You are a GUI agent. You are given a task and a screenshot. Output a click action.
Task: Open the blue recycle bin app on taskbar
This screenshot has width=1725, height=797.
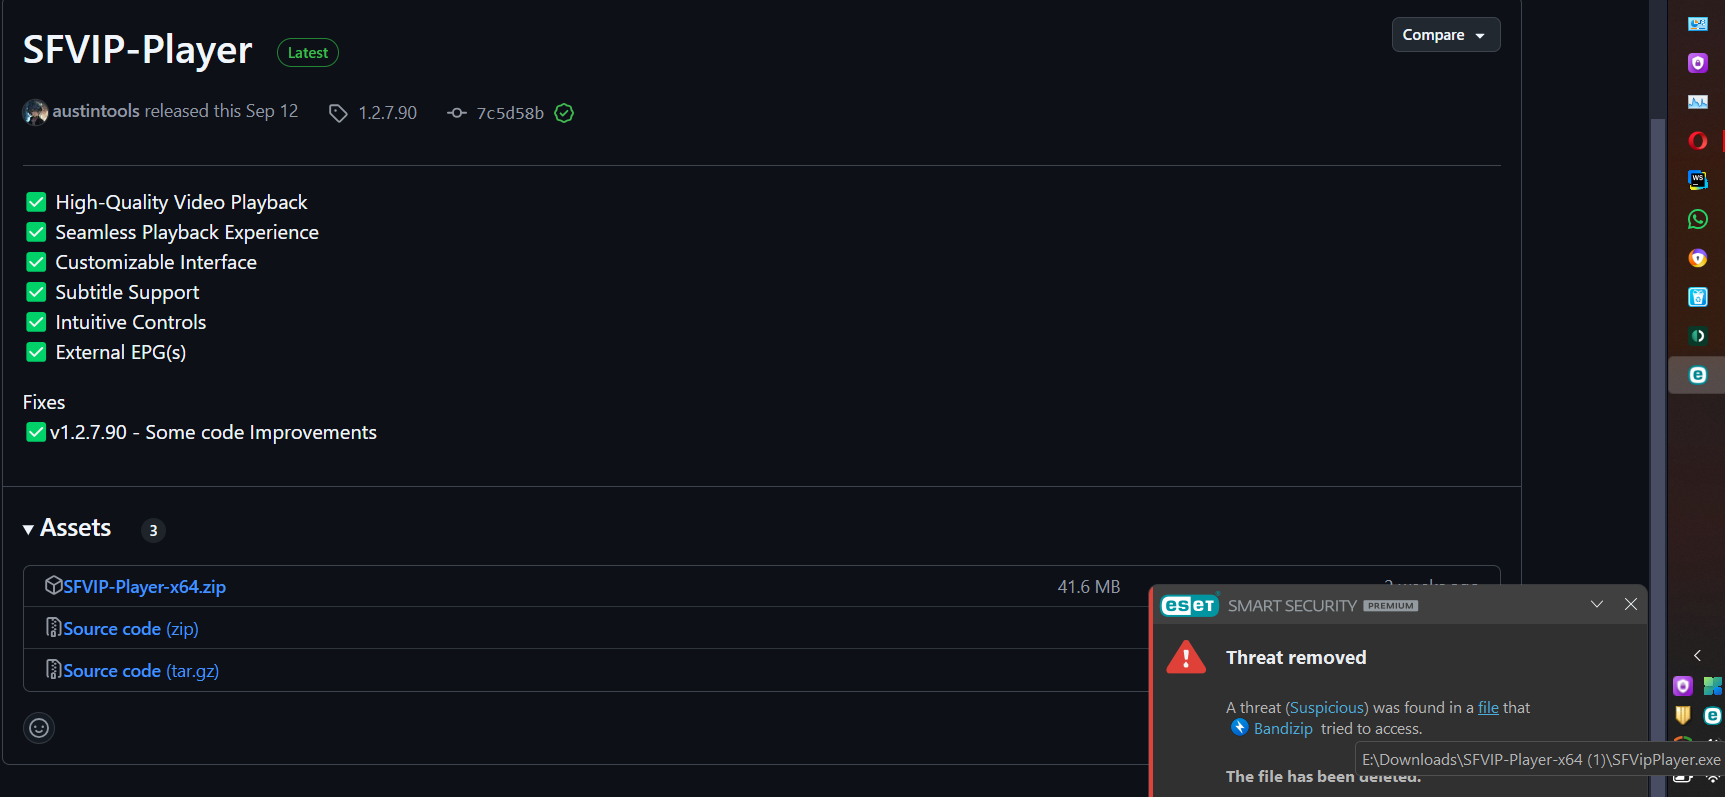pyautogui.click(x=1698, y=297)
